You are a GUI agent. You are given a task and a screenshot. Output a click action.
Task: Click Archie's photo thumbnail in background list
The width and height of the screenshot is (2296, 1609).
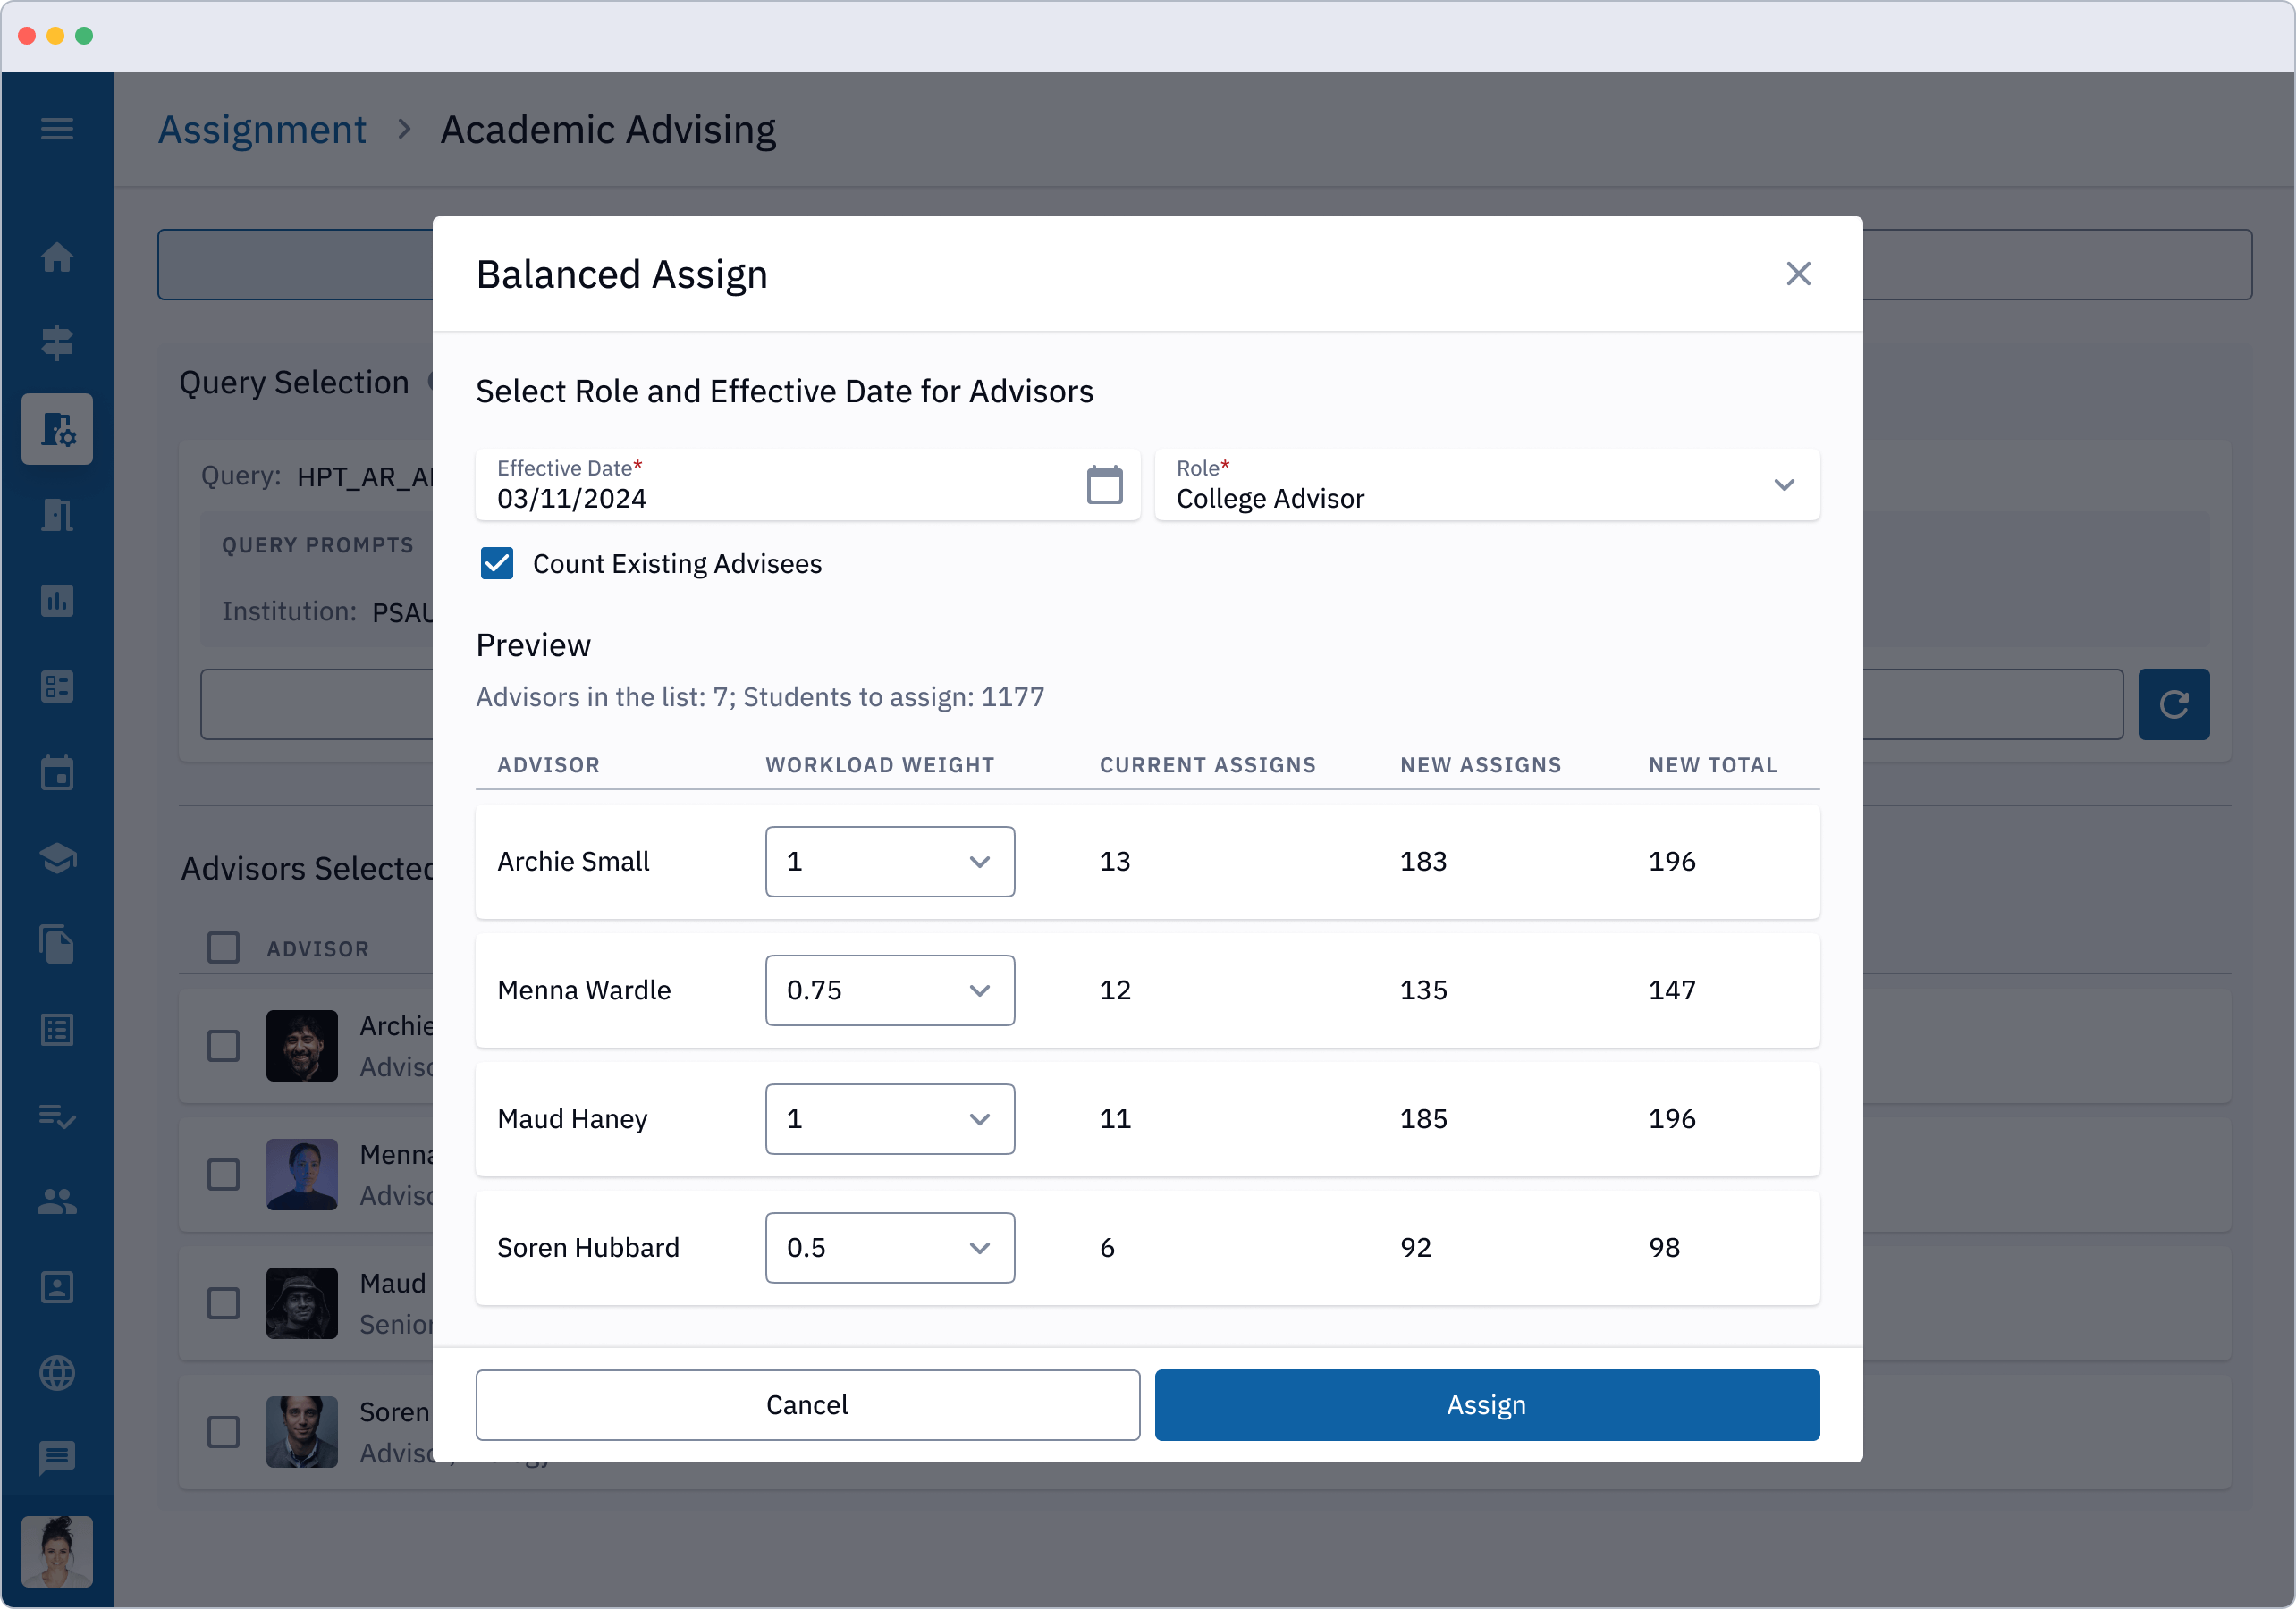[x=301, y=1046]
